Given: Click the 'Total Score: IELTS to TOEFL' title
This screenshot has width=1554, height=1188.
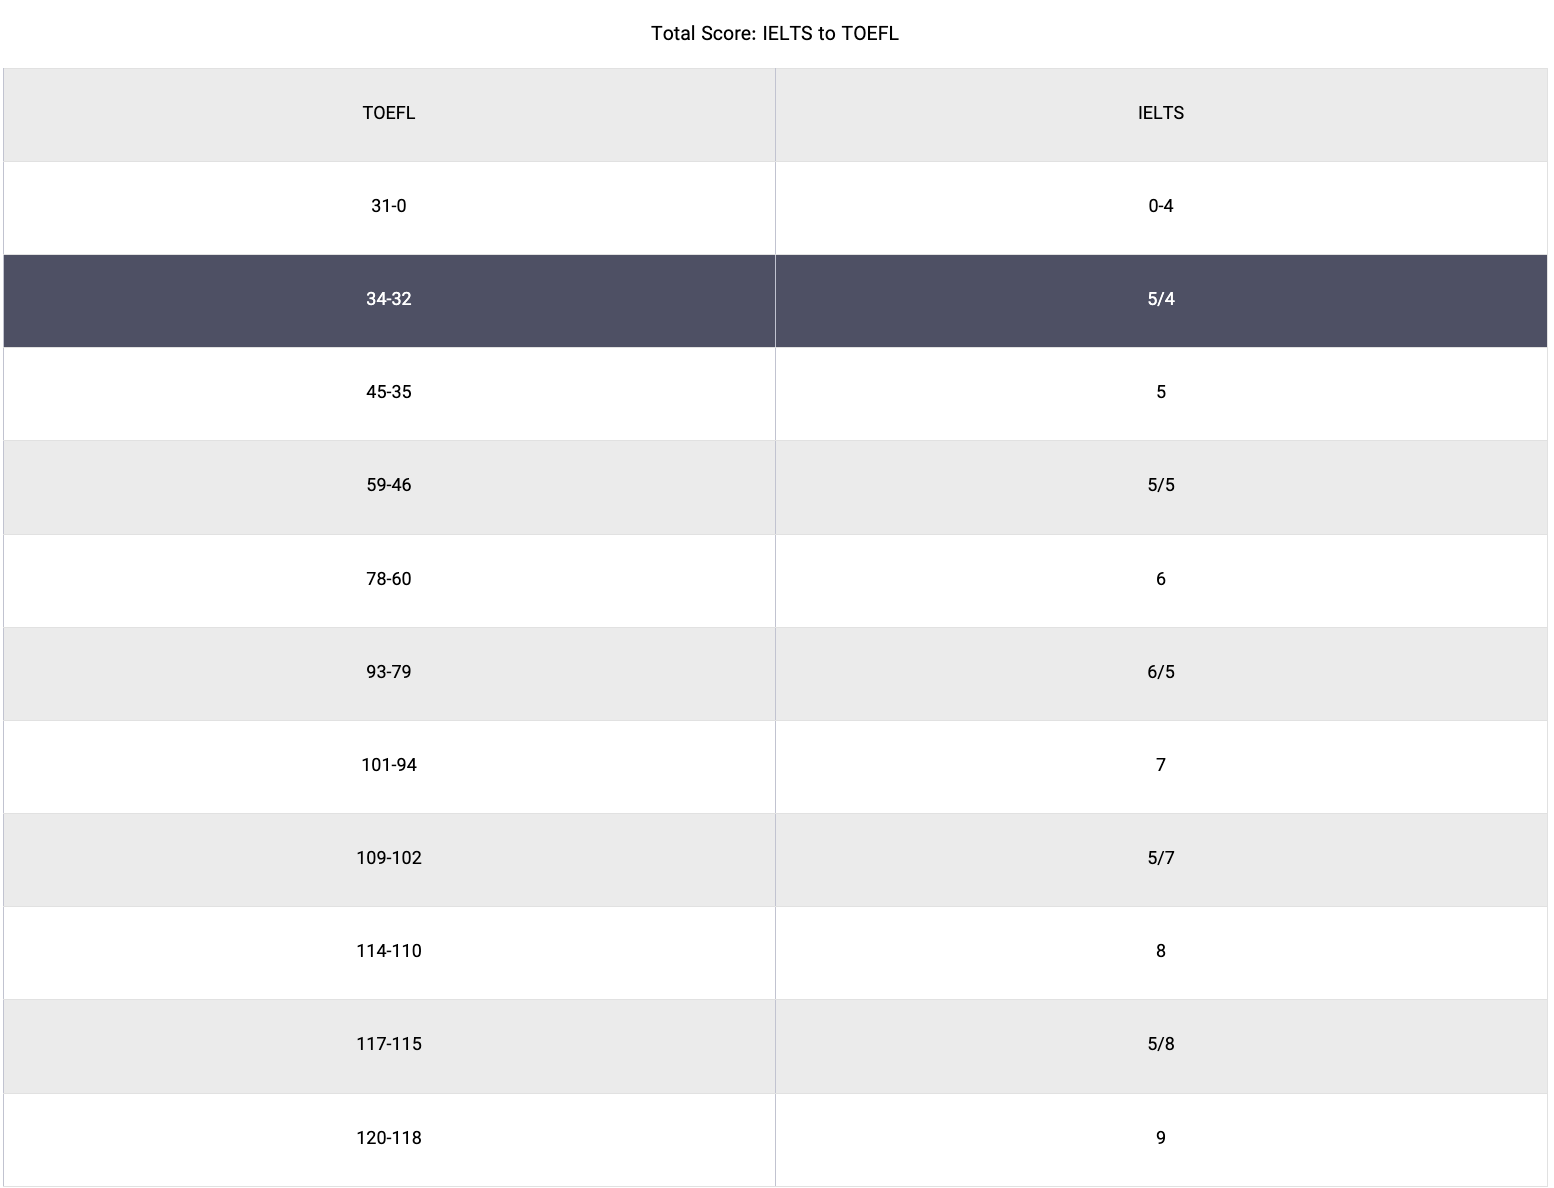Looking at the screenshot, I should tap(775, 34).
